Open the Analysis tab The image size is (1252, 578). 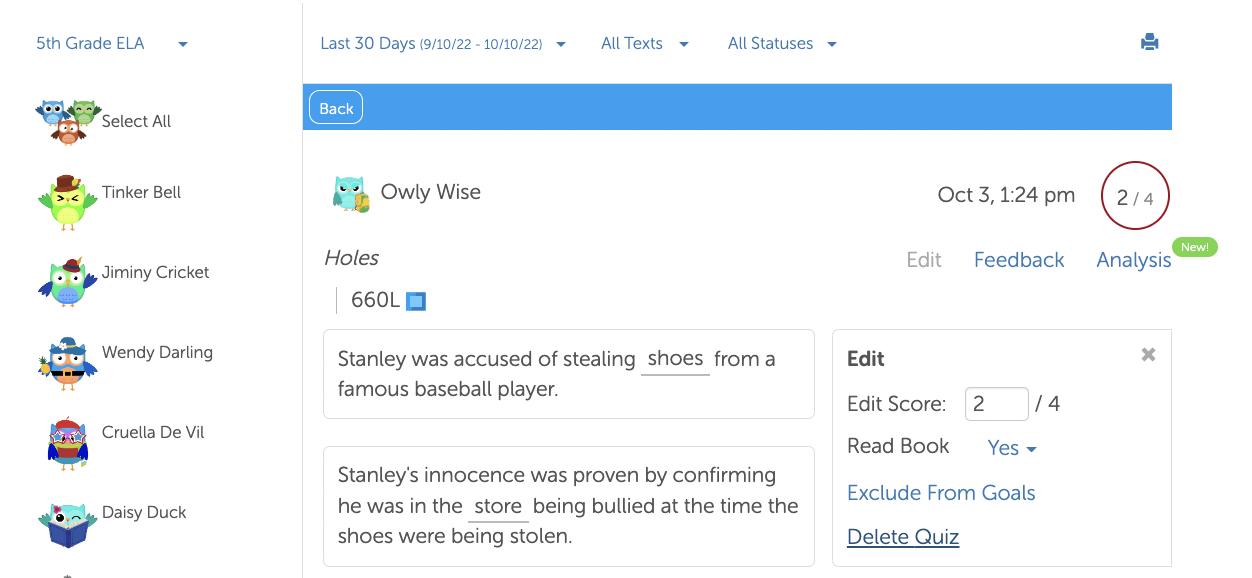[x=1133, y=260]
